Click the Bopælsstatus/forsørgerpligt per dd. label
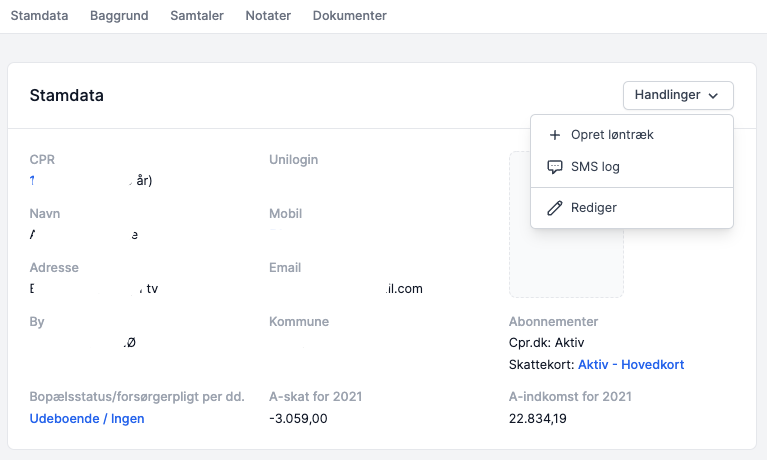 137,397
